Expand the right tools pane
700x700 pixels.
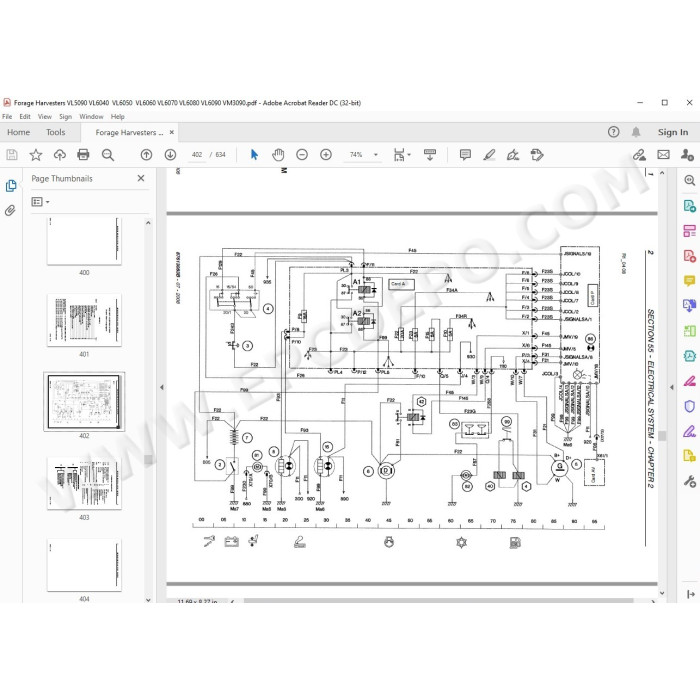tap(691, 594)
